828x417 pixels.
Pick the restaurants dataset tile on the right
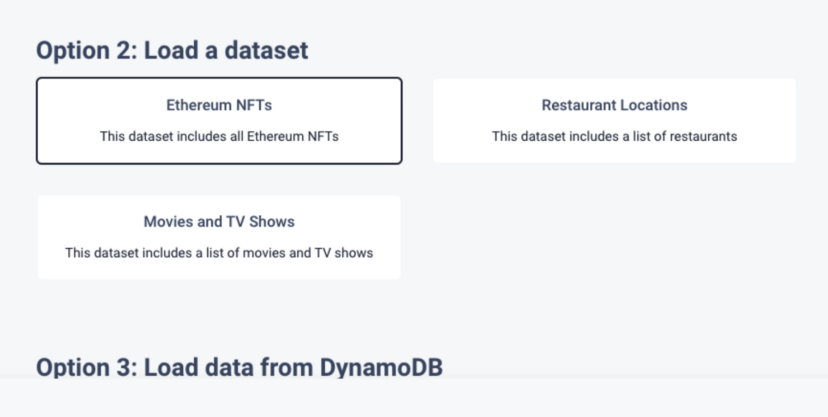(614, 121)
